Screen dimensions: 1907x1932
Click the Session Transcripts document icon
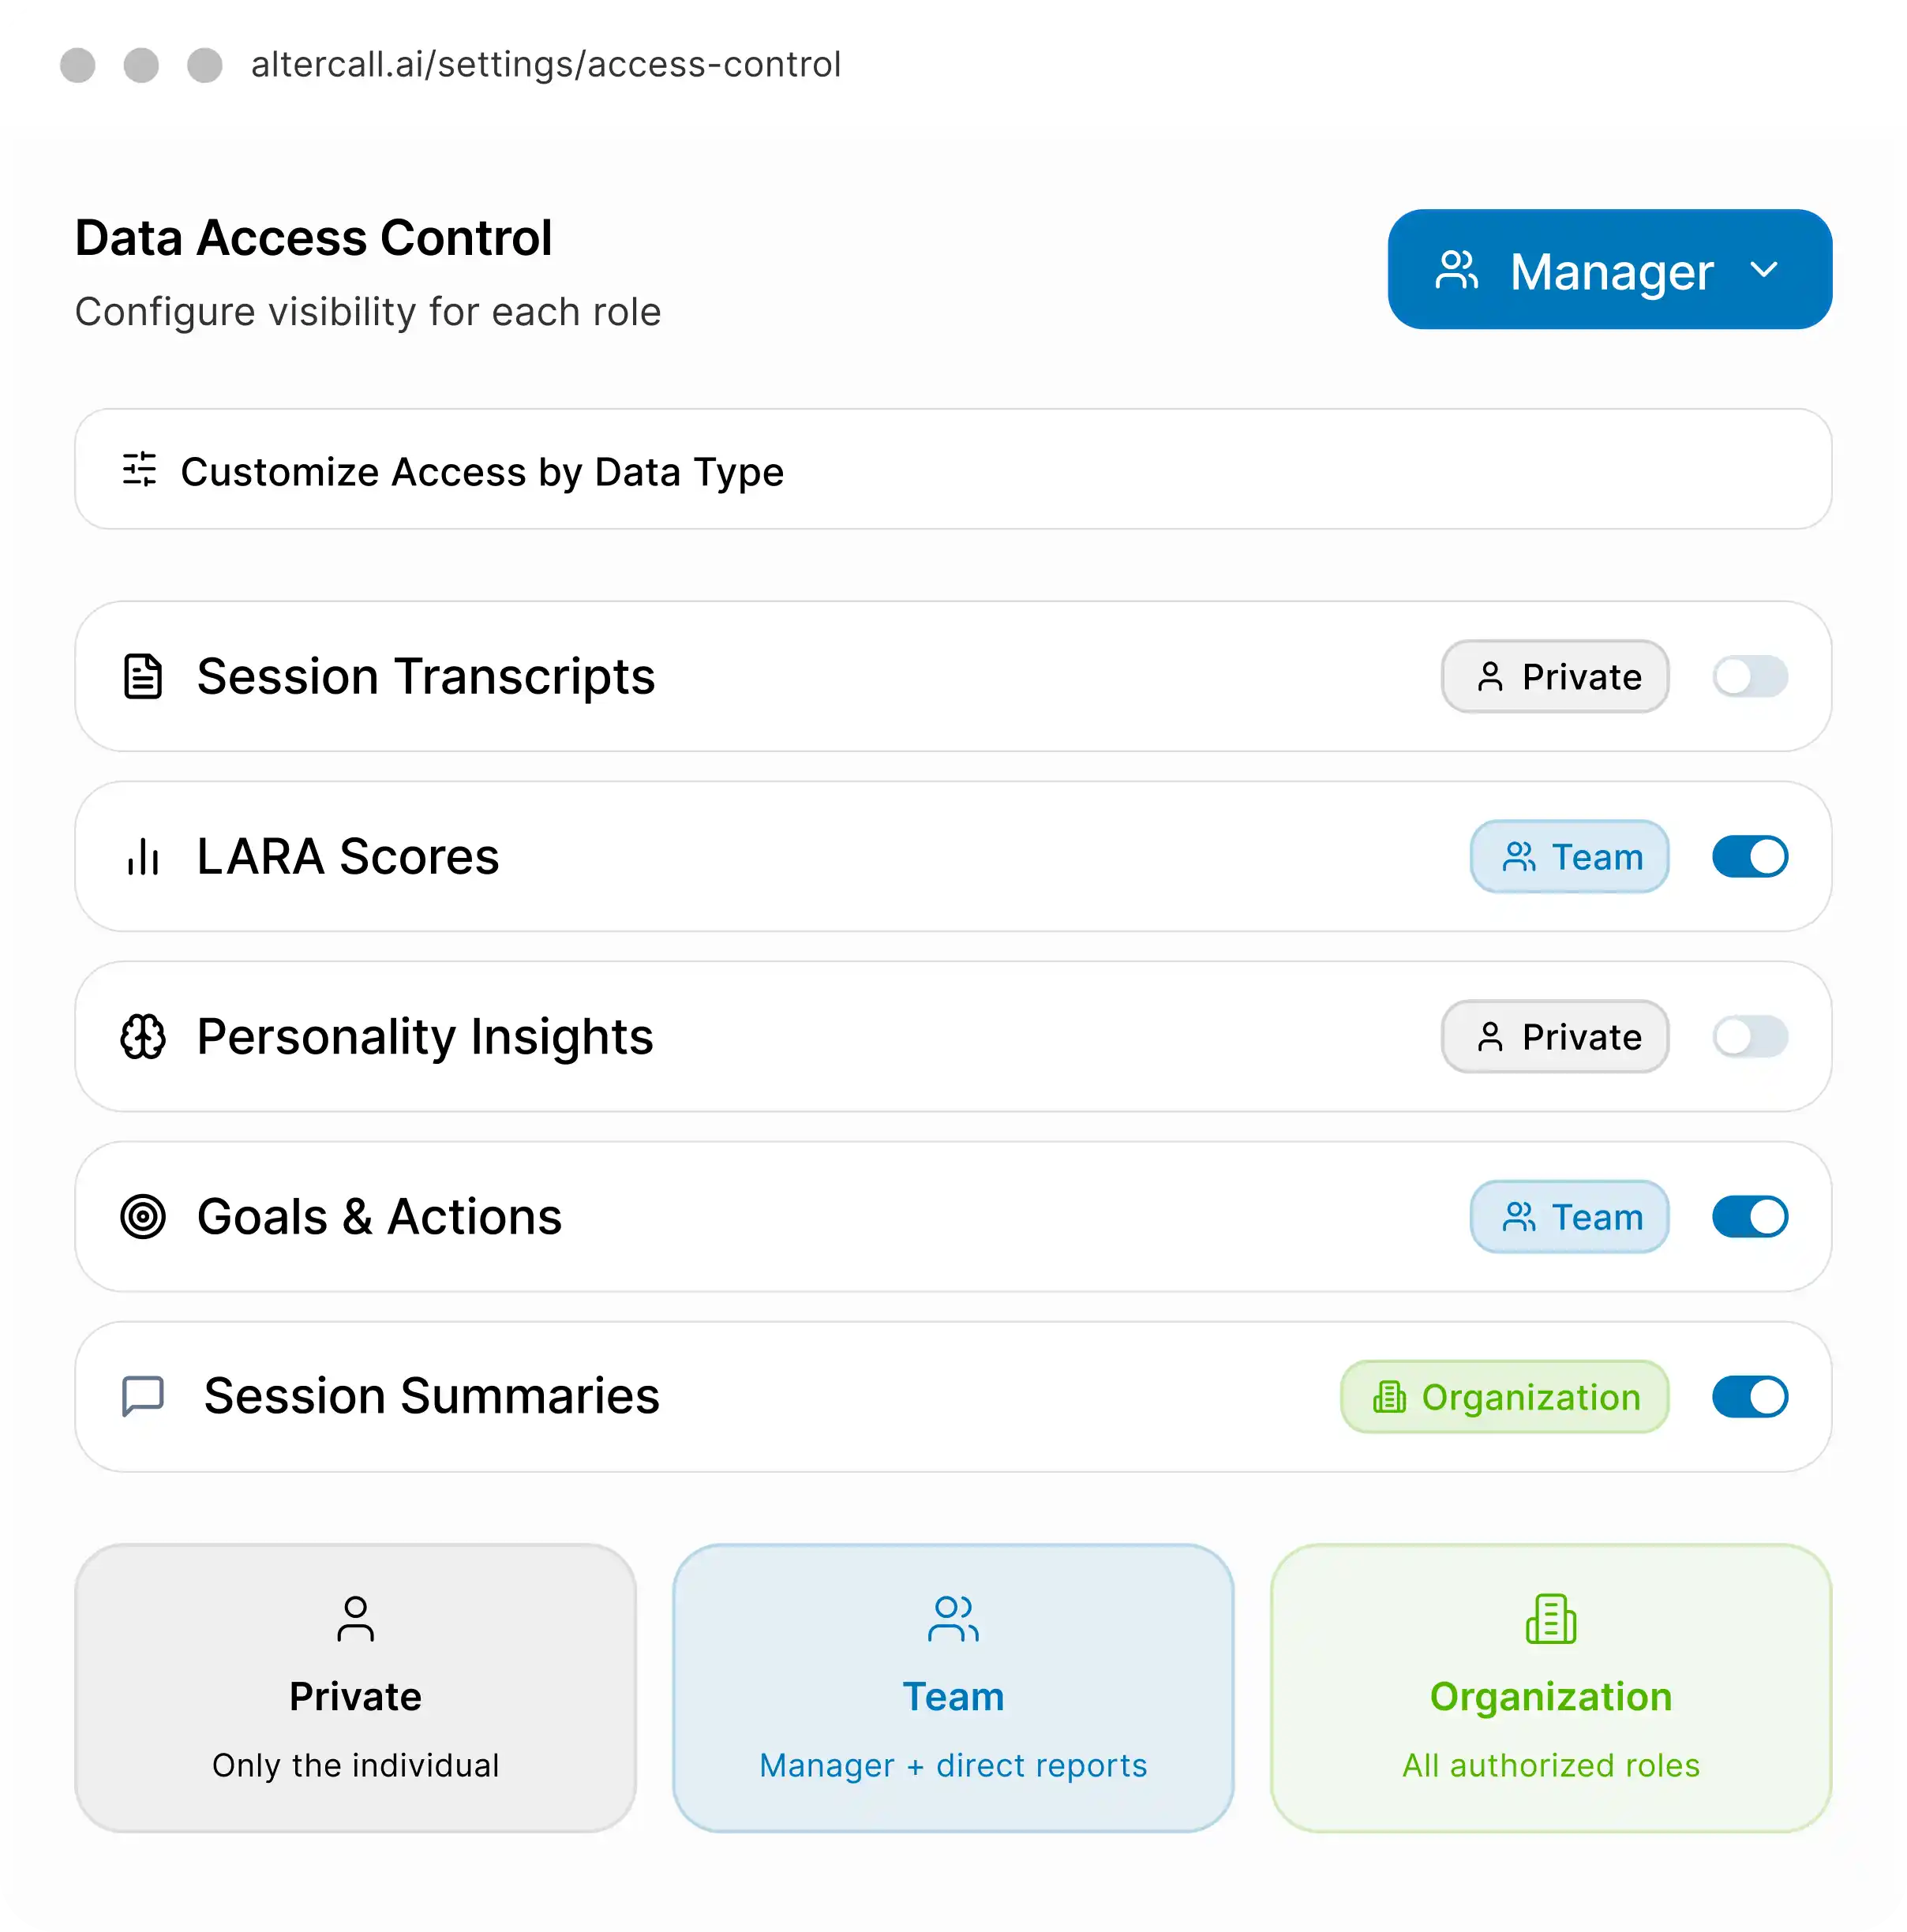click(x=143, y=677)
